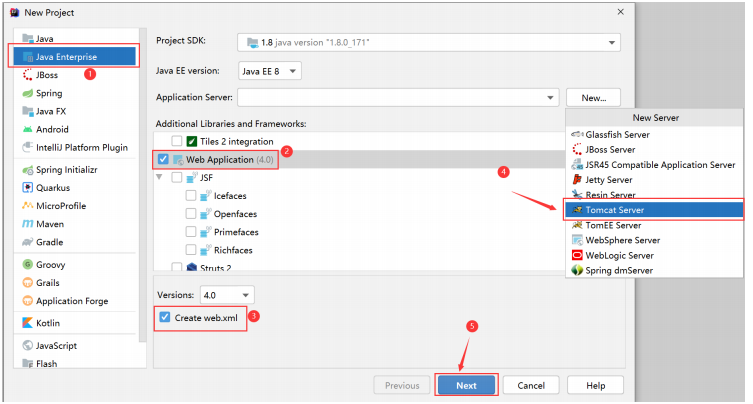Screen dimensions: 753x404
Task: Click the Kotlin icon
Action: tap(27, 323)
